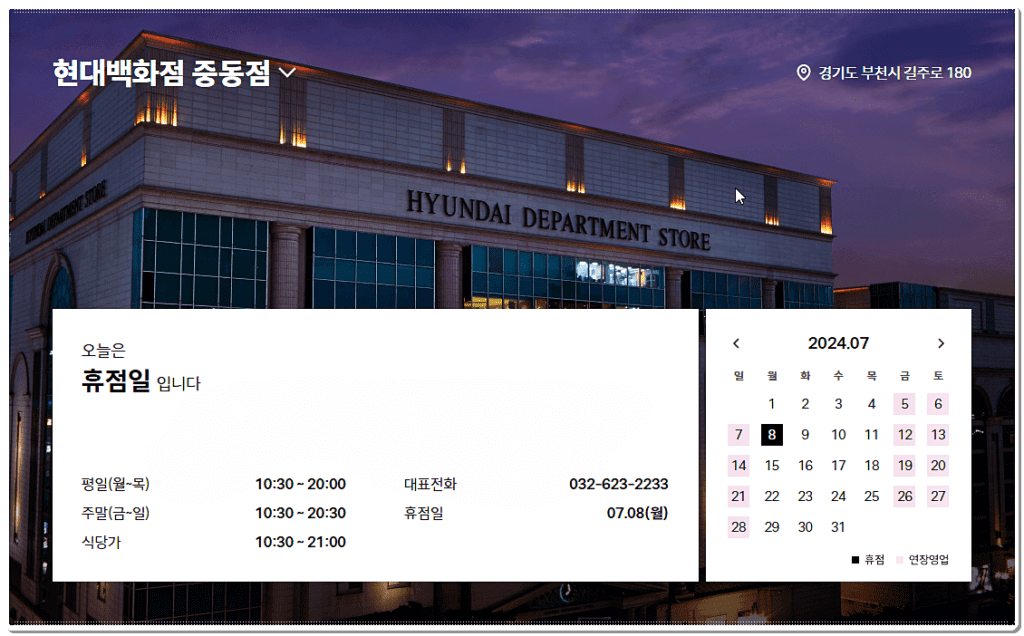The image size is (1024, 636).
Task: Go to the previous month in calendar
Action: [736, 343]
